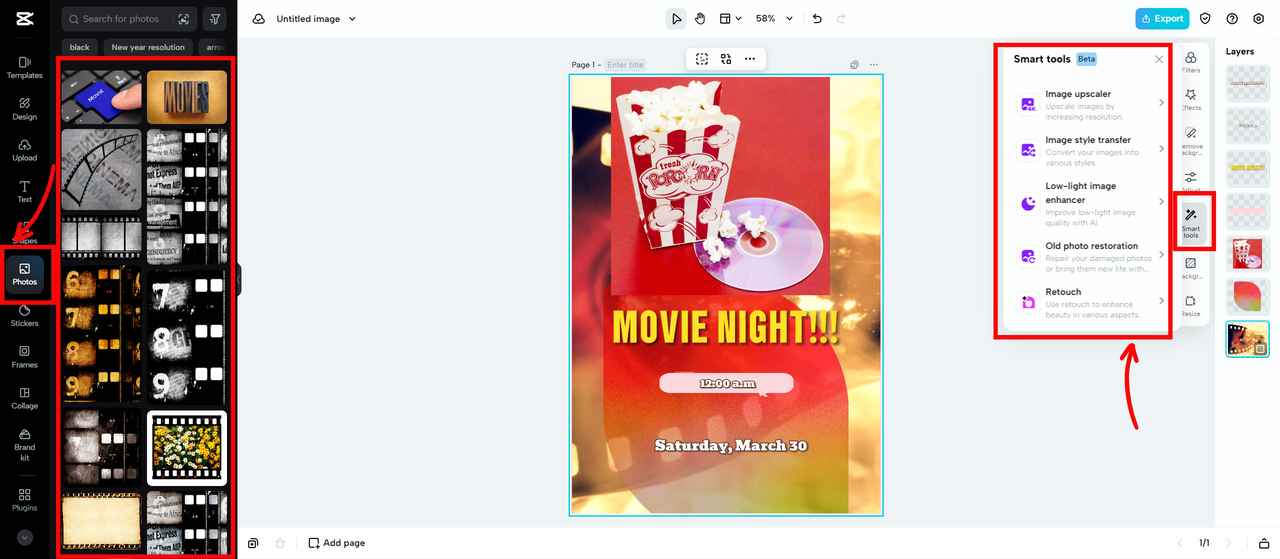
Task: Close the Smart tools panel
Action: click(x=1159, y=59)
